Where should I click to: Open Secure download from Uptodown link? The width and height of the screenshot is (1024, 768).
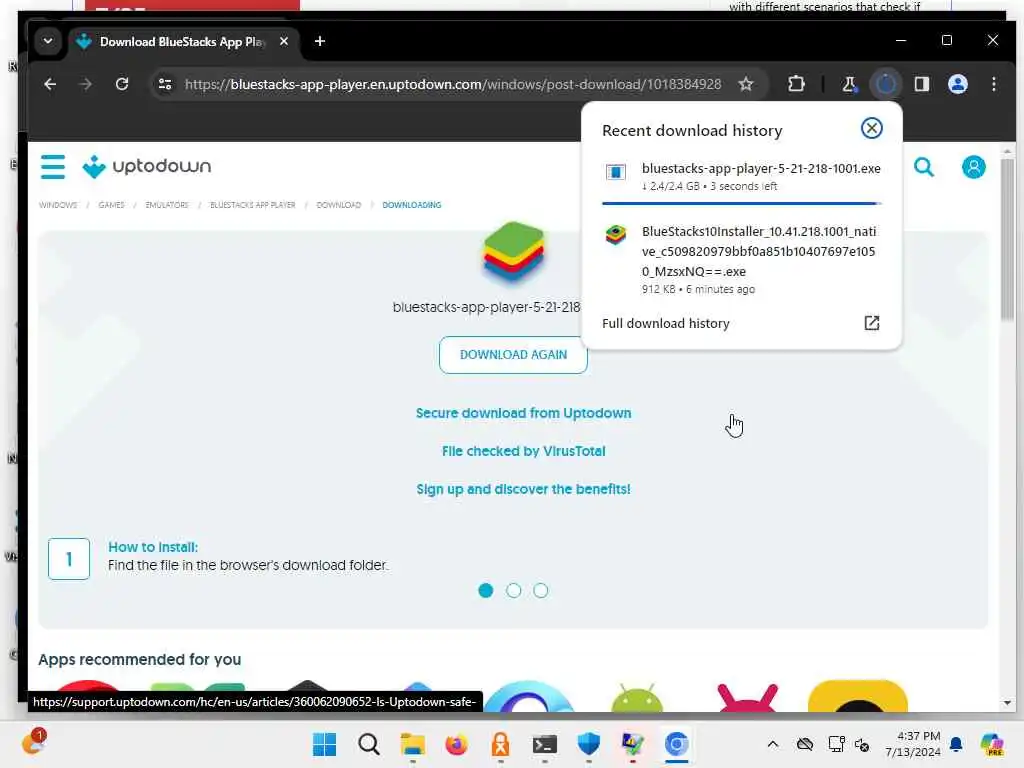524,413
